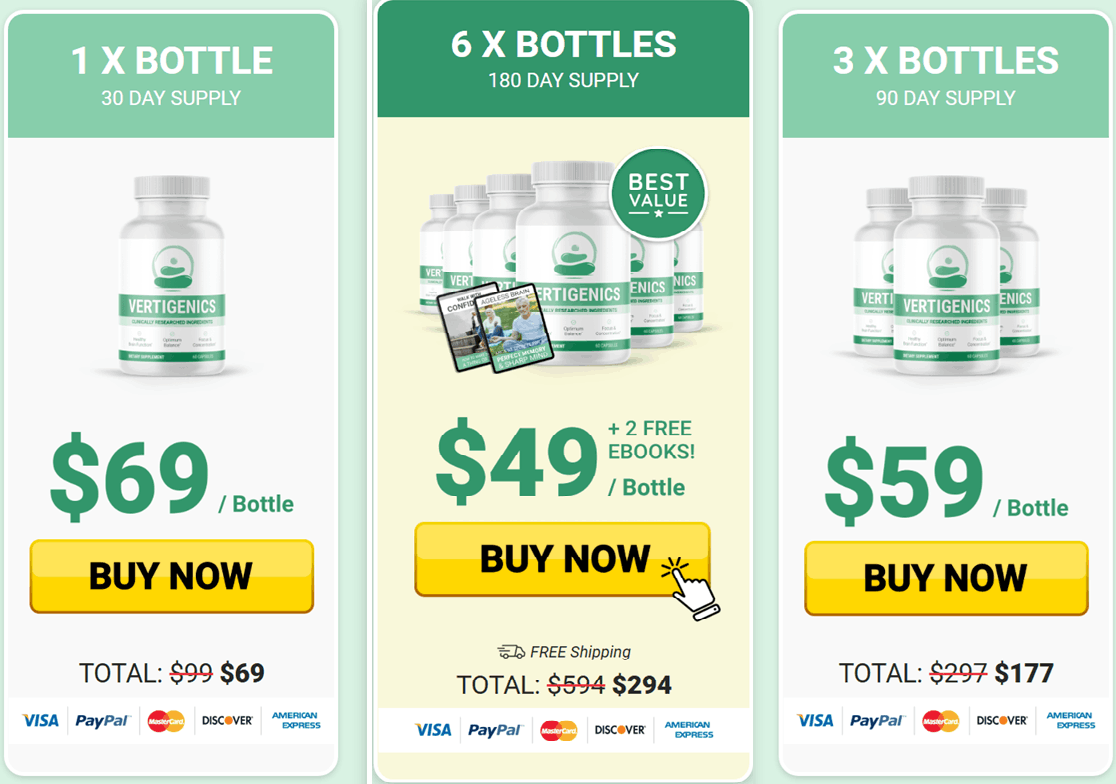Viewport: 1116px width, 784px height.
Task: Click the Discover logo under the 1 bottle offer
Action: tap(227, 721)
